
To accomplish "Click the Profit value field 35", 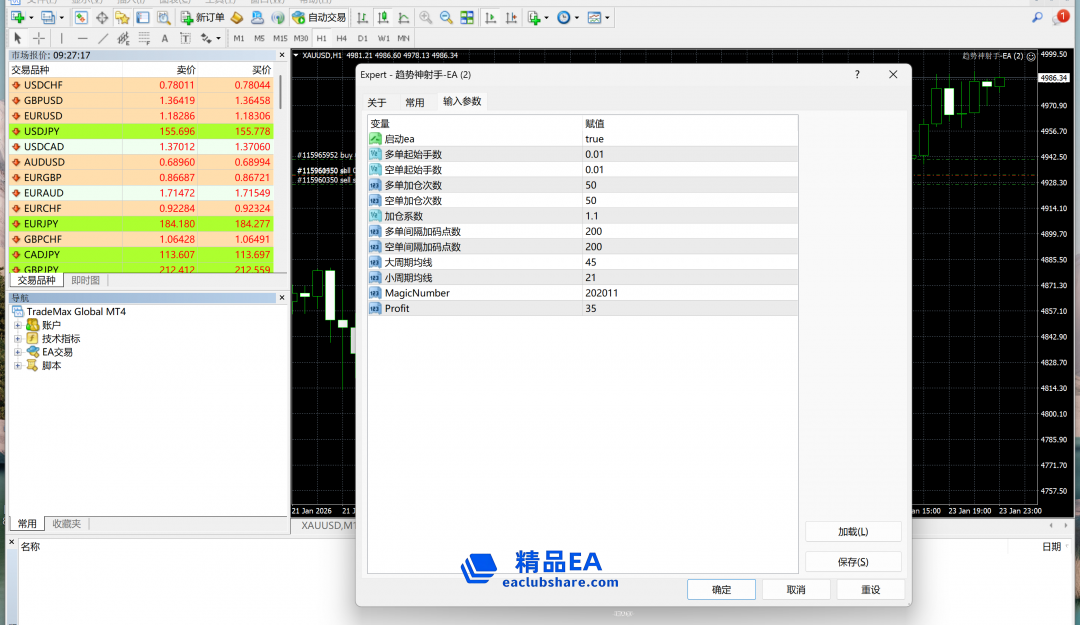I will point(690,309).
